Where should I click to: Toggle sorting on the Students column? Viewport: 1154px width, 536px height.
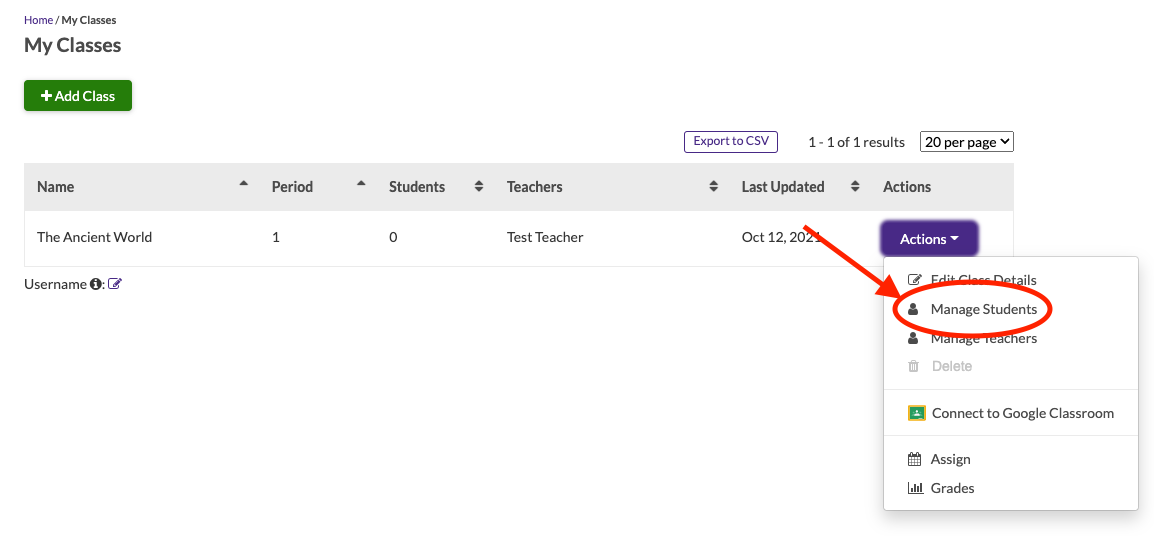tap(479, 187)
